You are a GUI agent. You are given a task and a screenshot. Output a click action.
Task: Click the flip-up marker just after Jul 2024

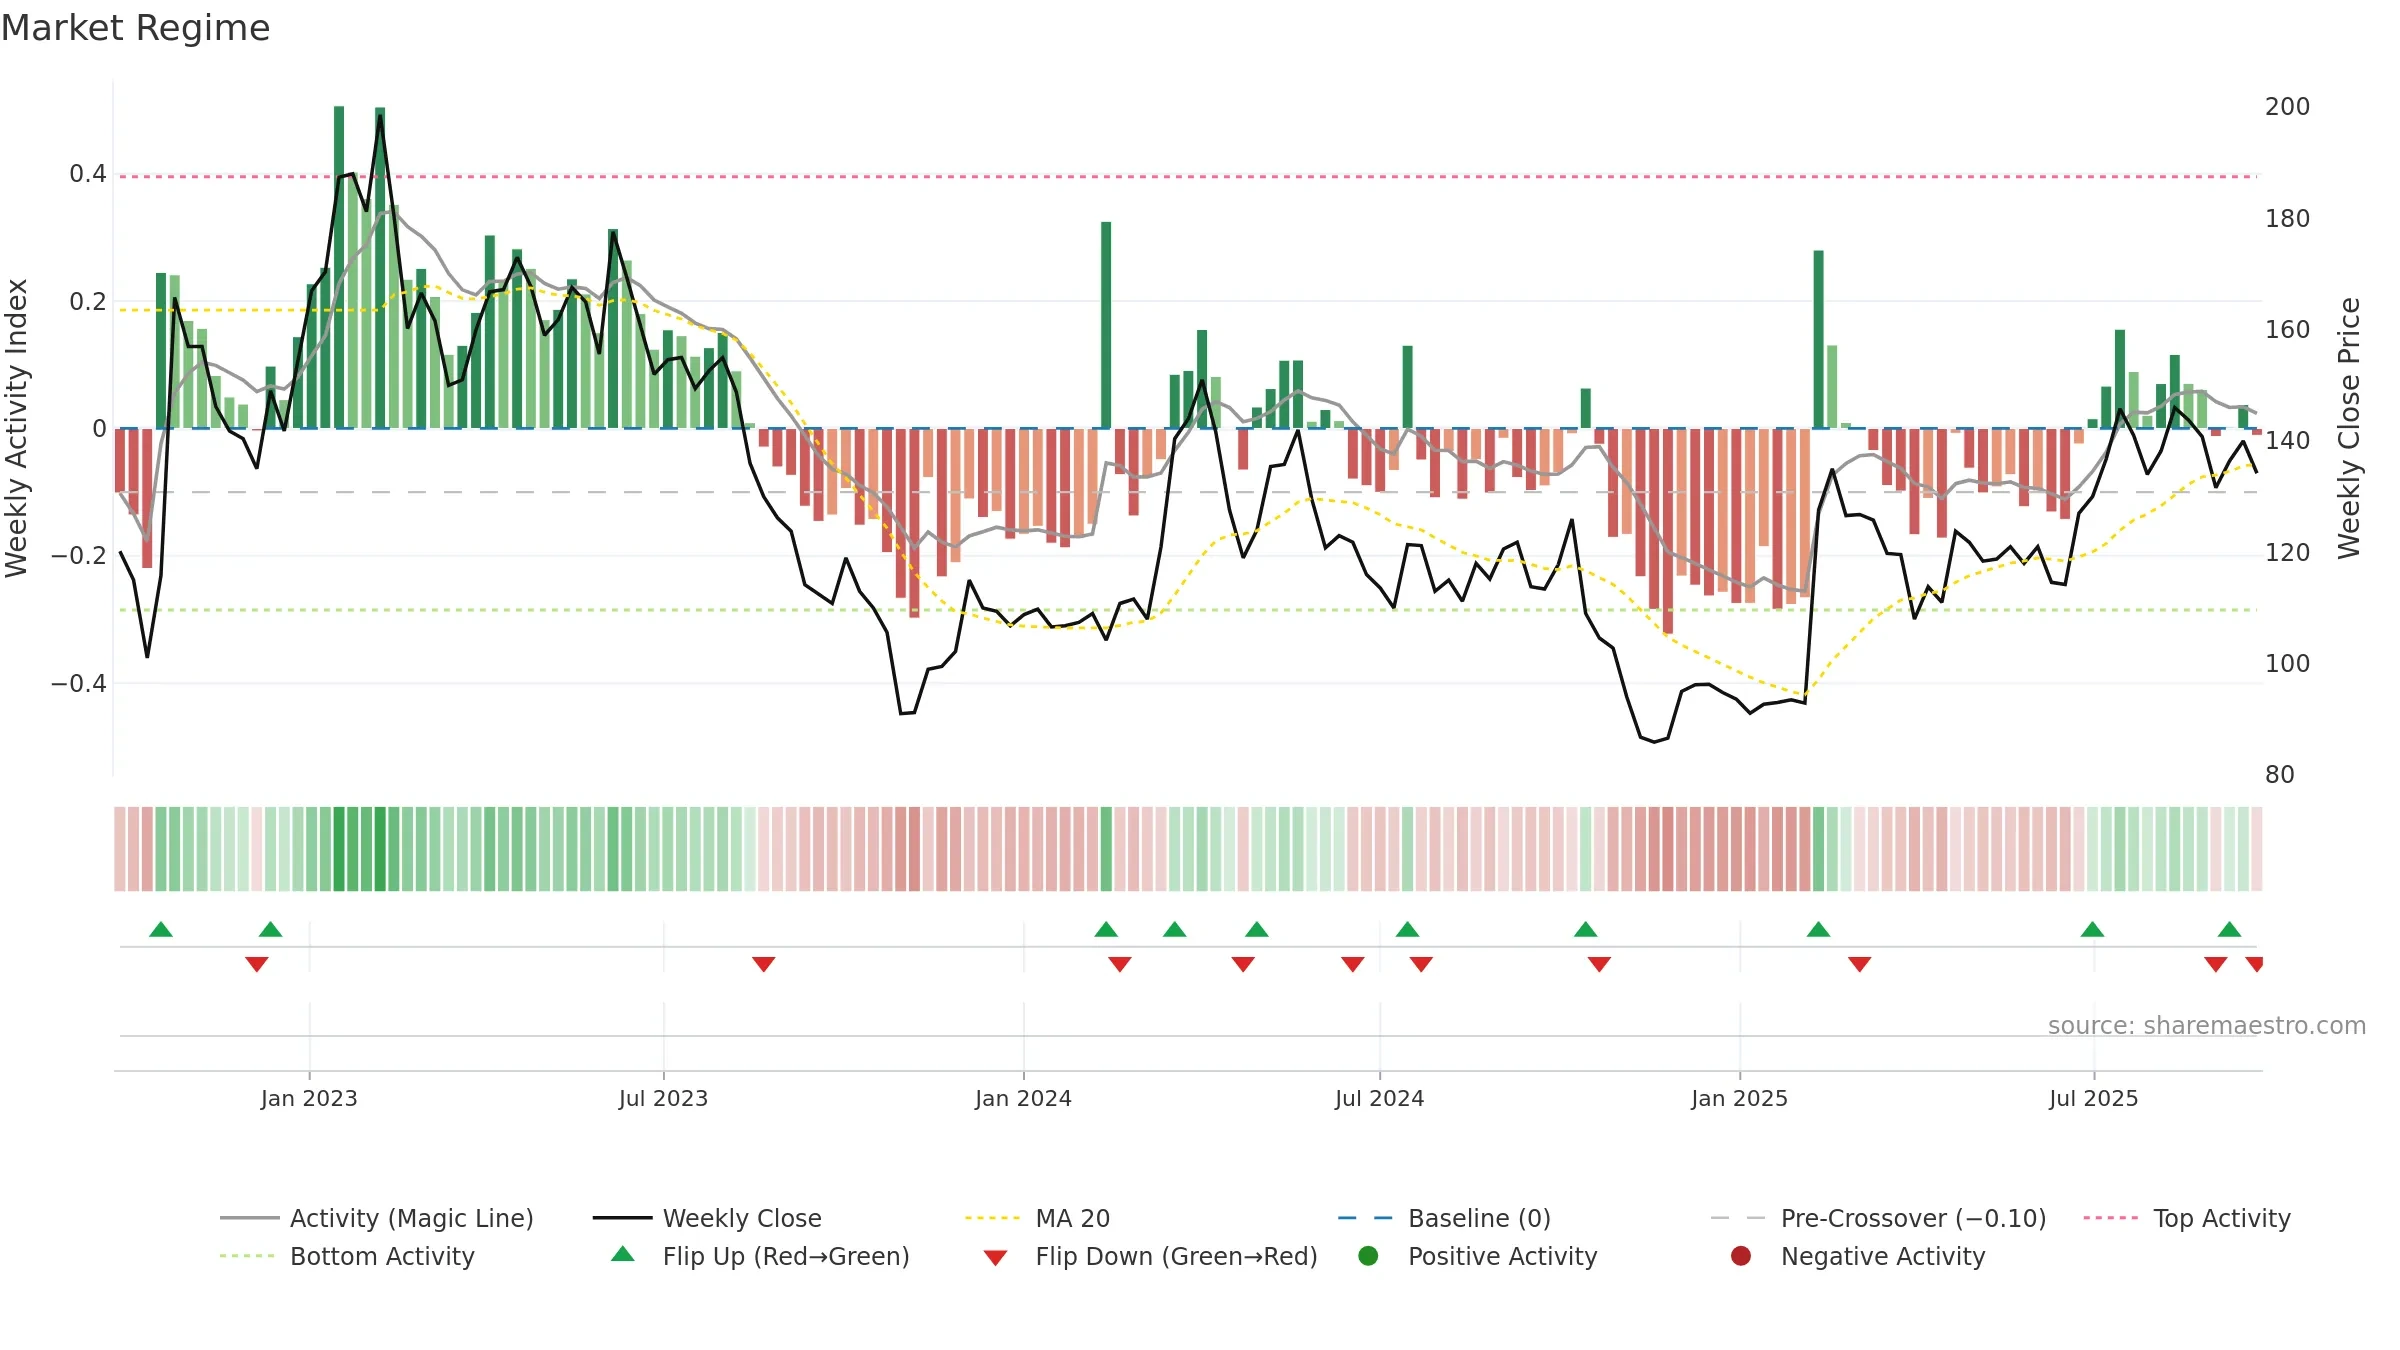point(1407,929)
